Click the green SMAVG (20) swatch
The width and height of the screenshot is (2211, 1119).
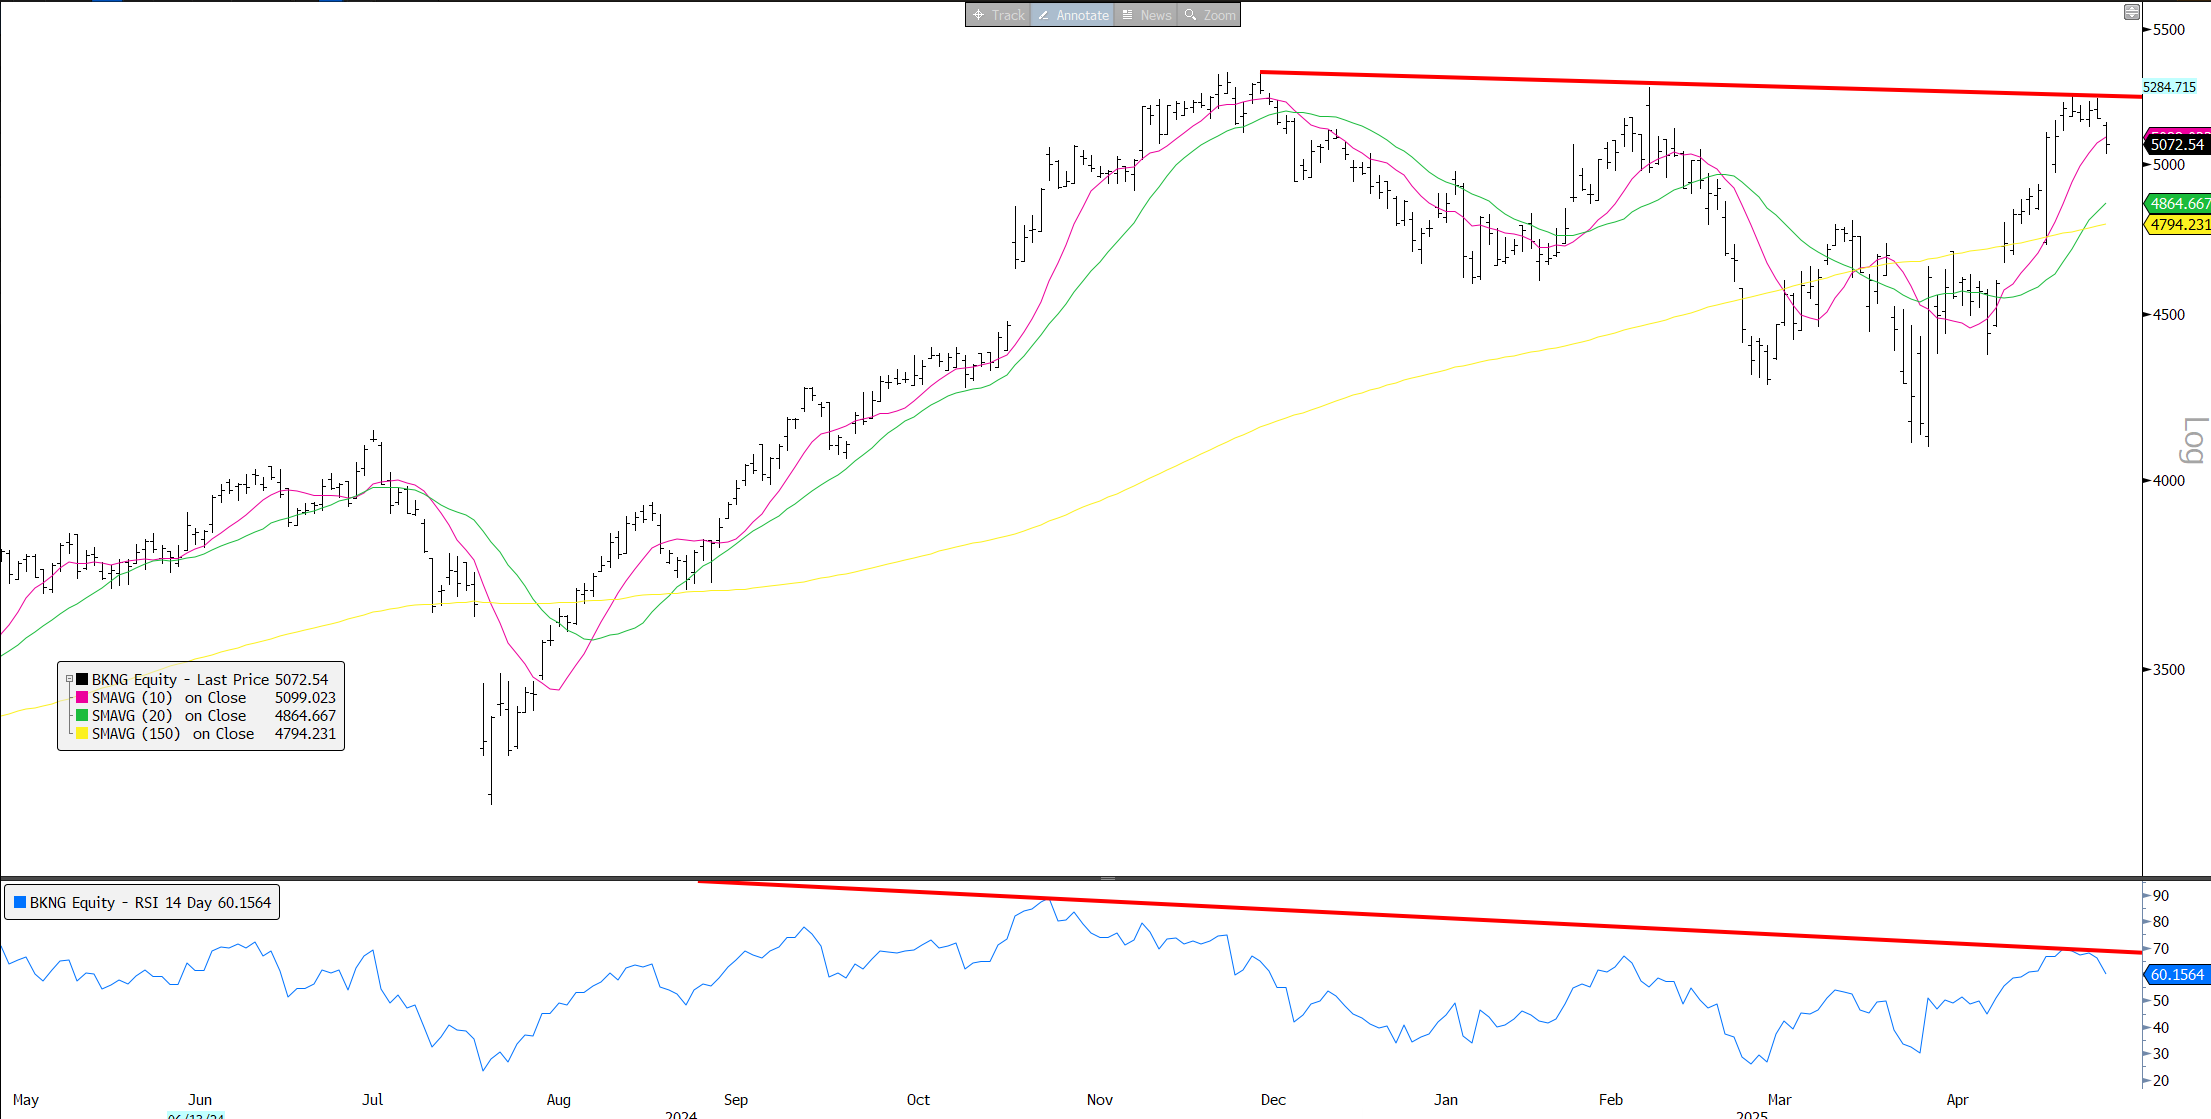click(82, 716)
